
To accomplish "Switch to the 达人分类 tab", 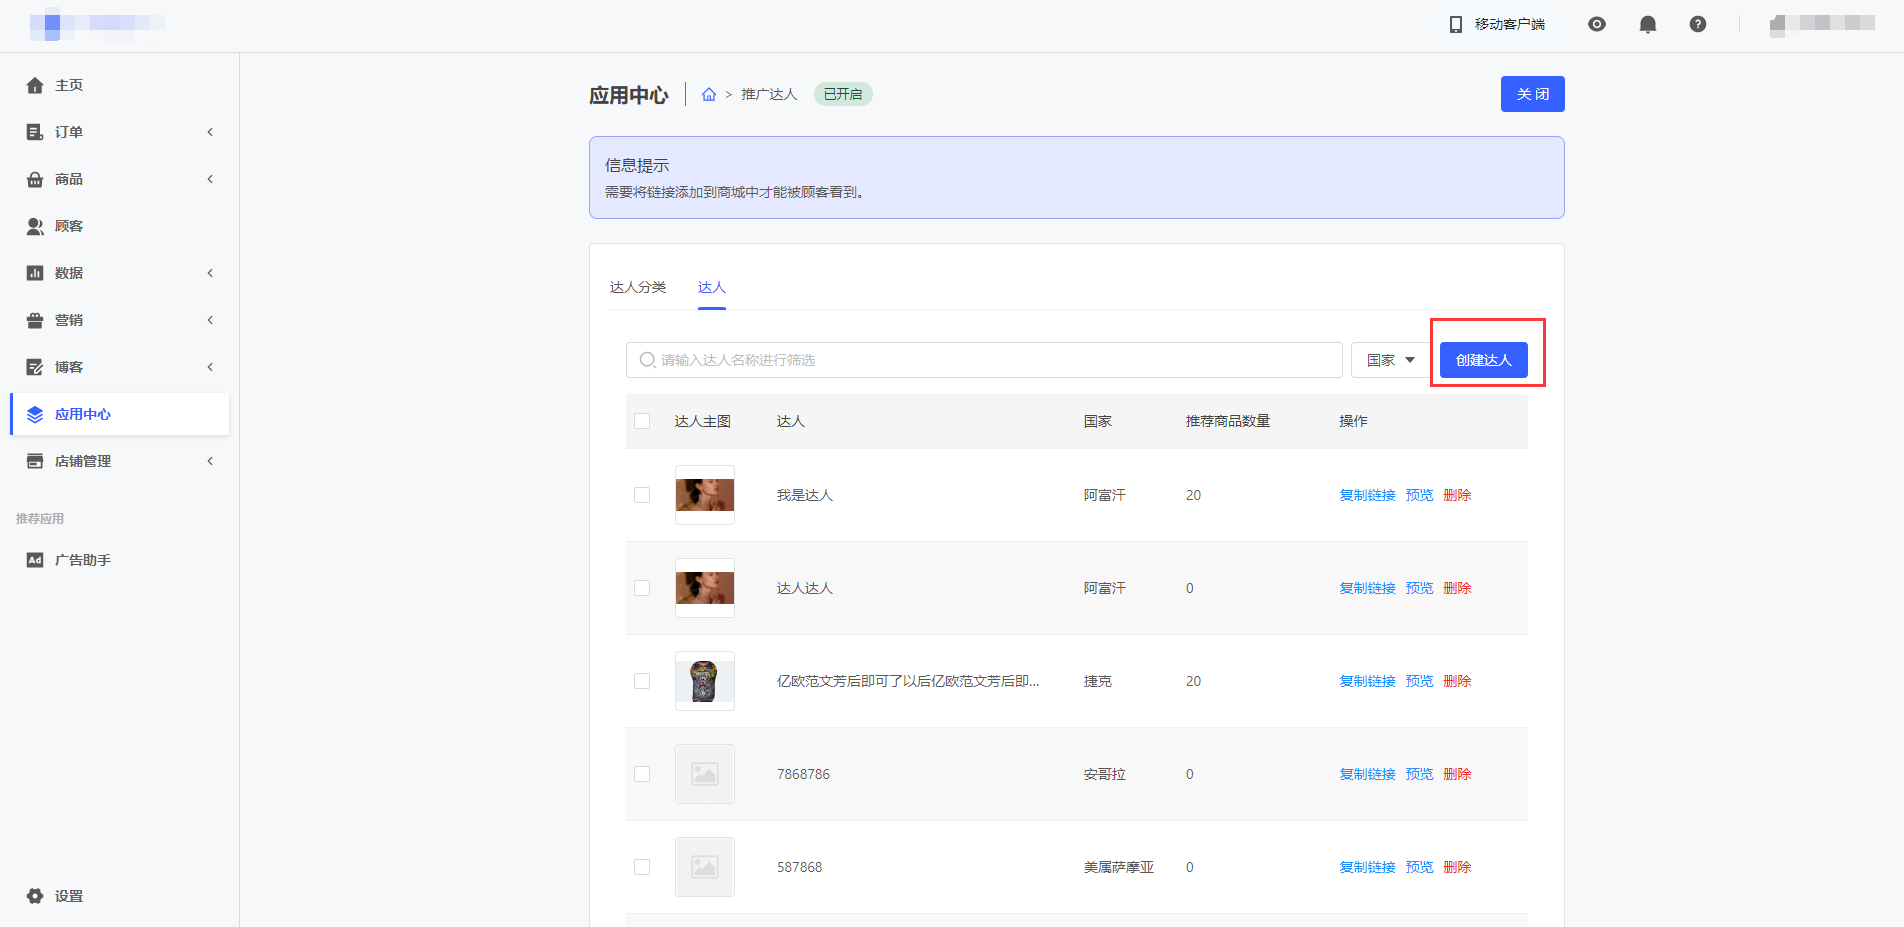I will [638, 287].
